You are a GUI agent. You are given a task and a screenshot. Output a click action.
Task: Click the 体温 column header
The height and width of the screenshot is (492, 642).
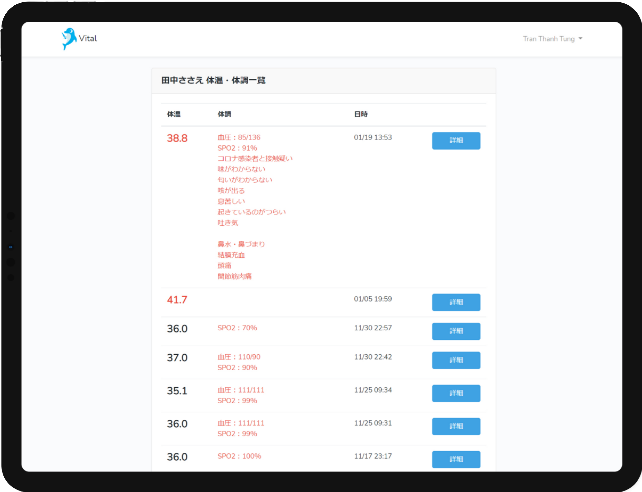click(174, 114)
